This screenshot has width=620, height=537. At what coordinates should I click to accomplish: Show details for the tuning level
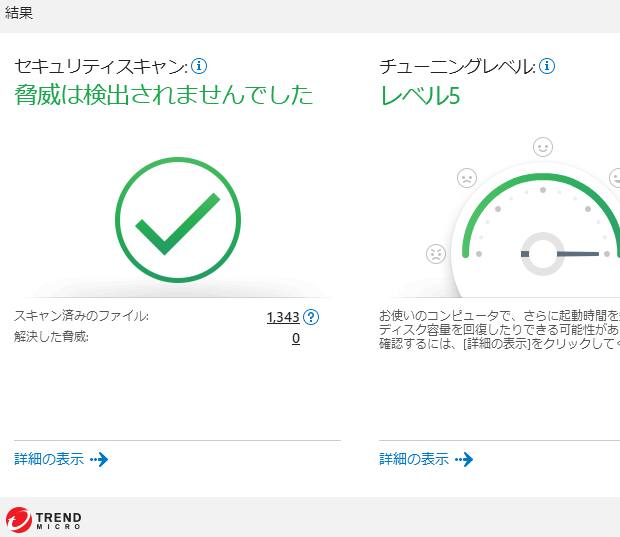[425, 460]
